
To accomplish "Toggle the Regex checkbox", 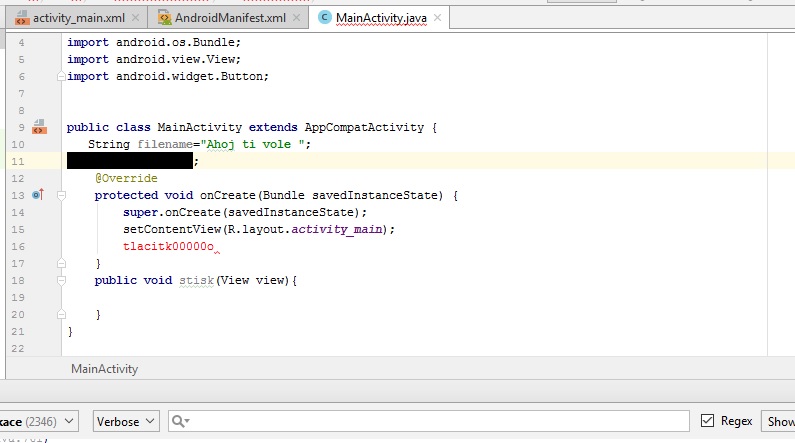I will click(x=707, y=420).
